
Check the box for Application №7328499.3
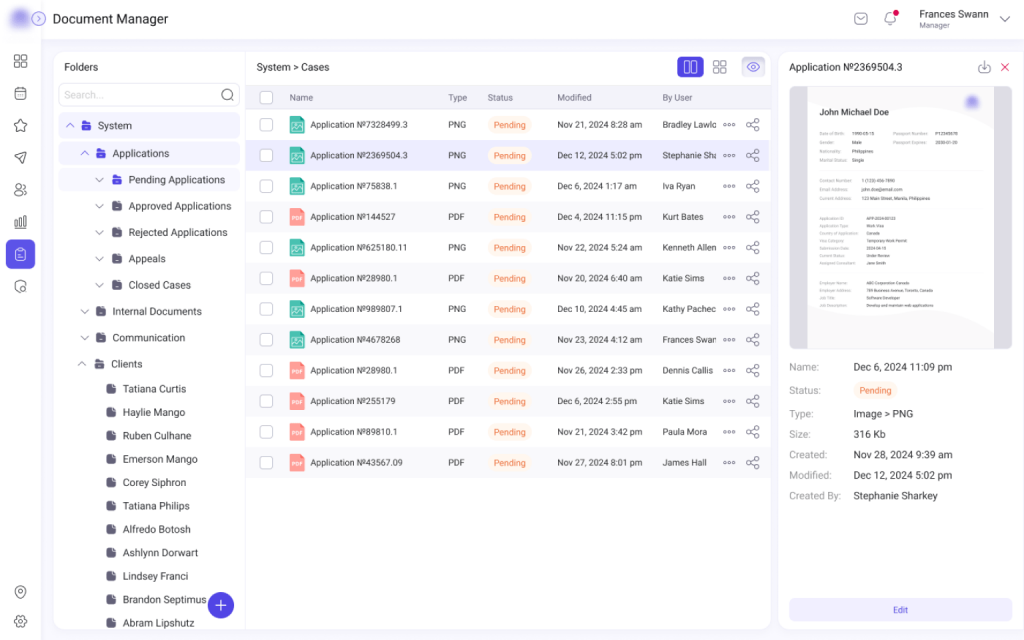266,125
